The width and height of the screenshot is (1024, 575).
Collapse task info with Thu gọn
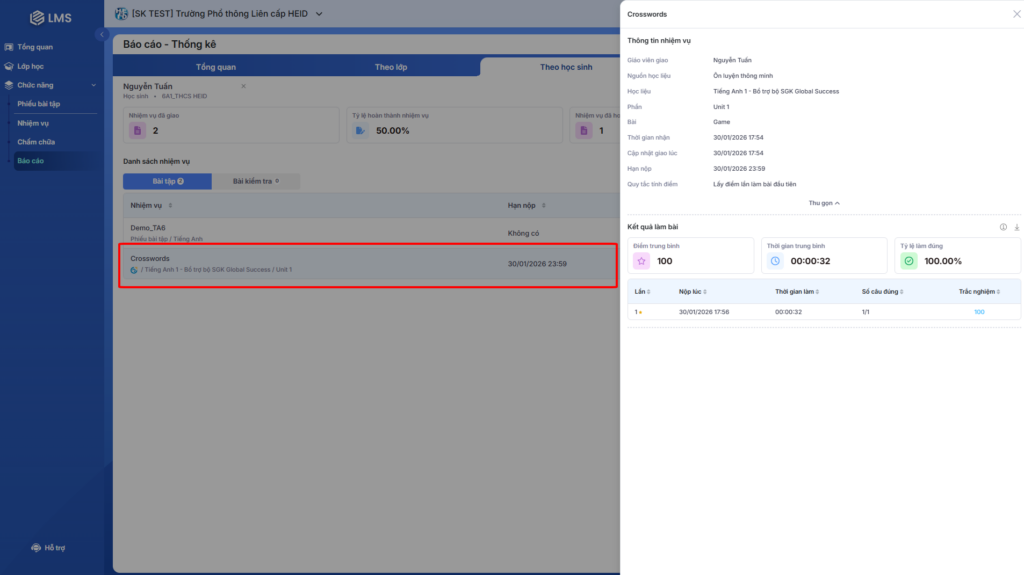(824, 203)
